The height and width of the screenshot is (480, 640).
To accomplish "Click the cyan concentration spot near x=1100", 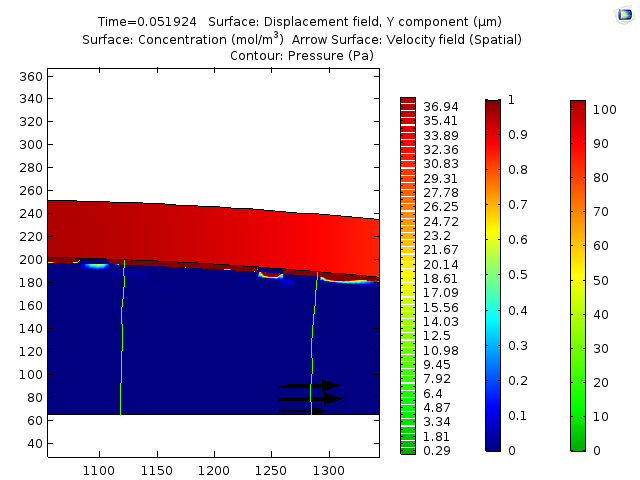I will (x=95, y=265).
